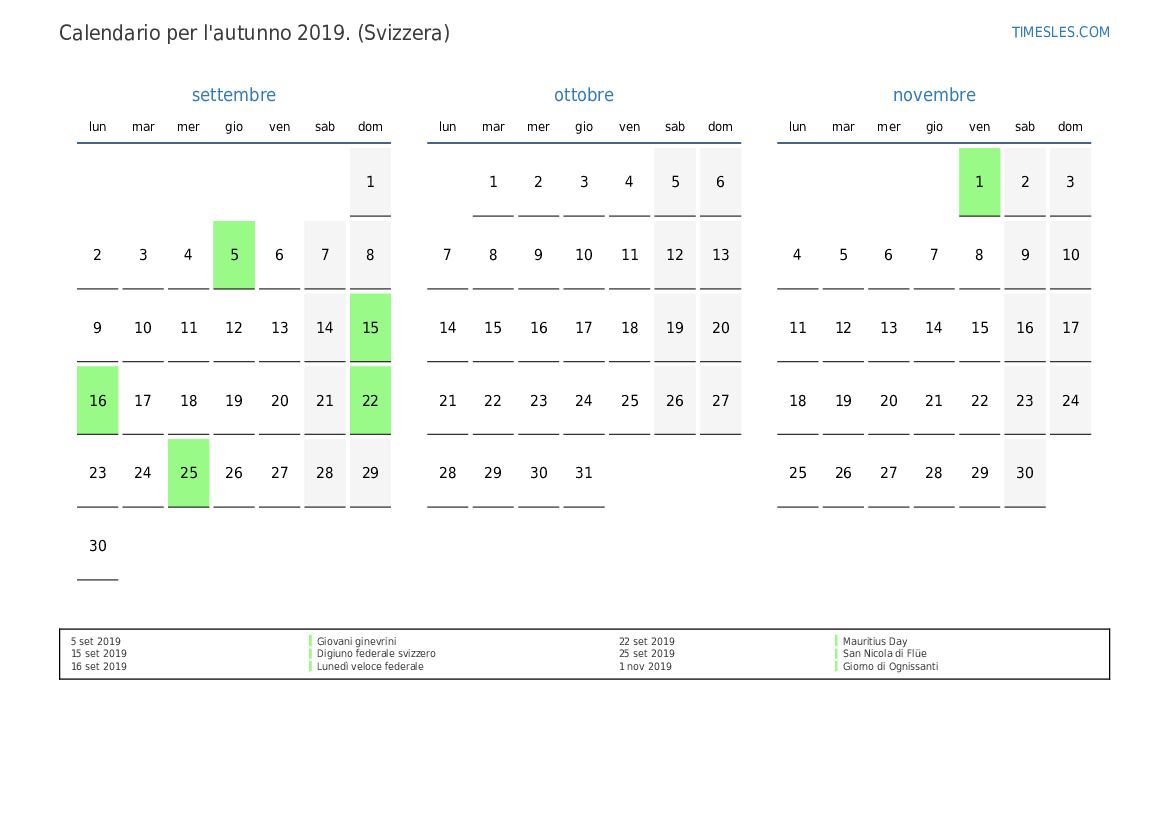Screen dimensions: 1169x827
Task: Select highlighted September 25 cell
Action: pyautogui.click(x=189, y=473)
